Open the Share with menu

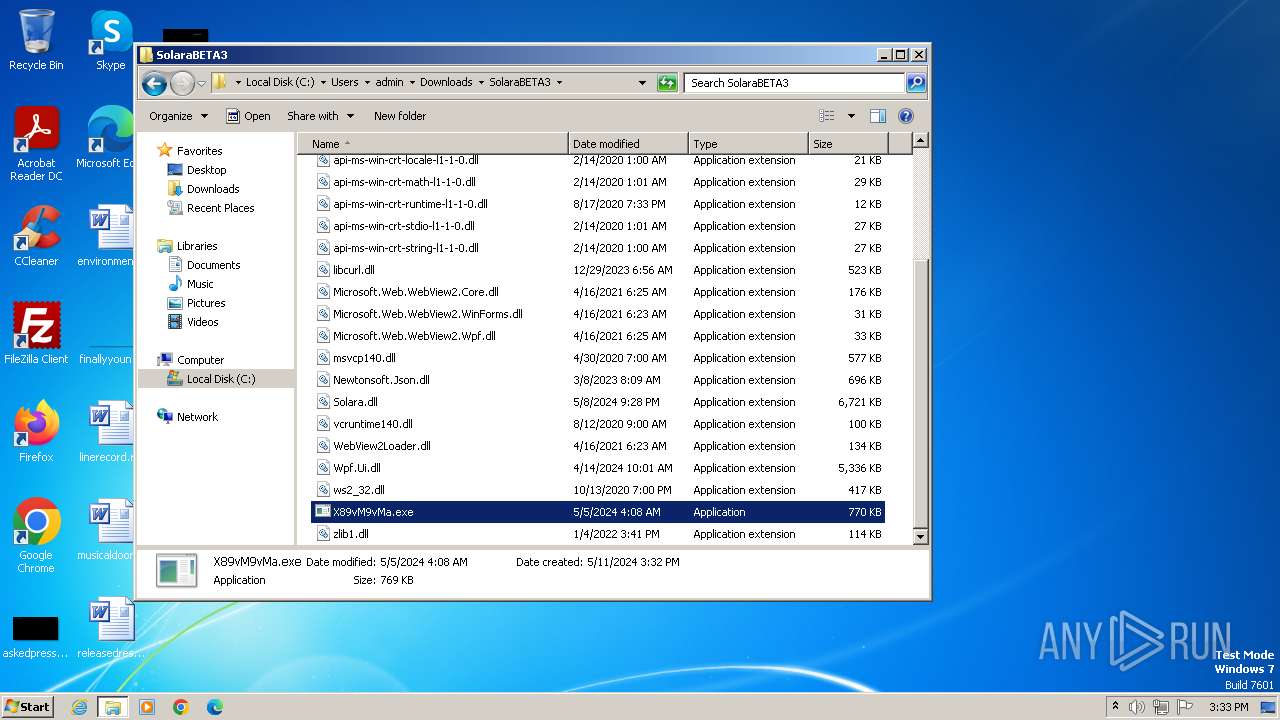pos(320,116)
